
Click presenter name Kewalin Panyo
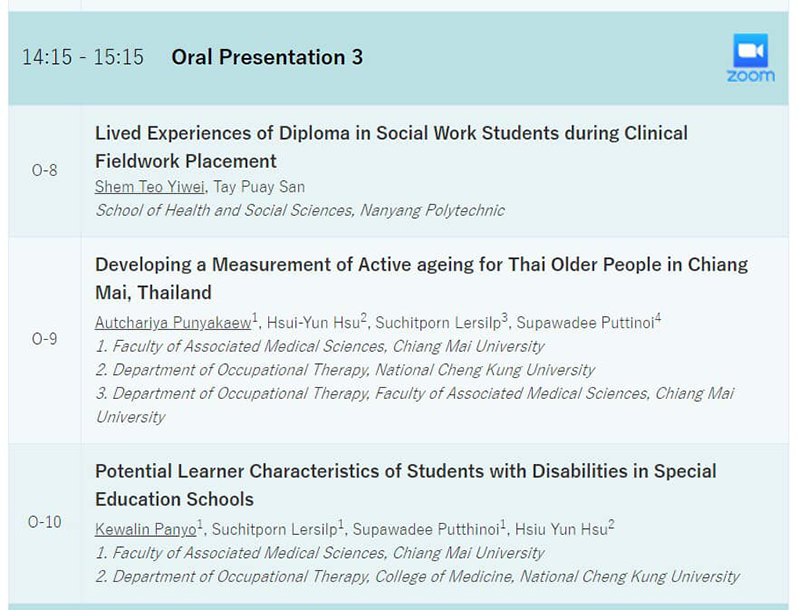pyautogui.click(x=145, y=529)
